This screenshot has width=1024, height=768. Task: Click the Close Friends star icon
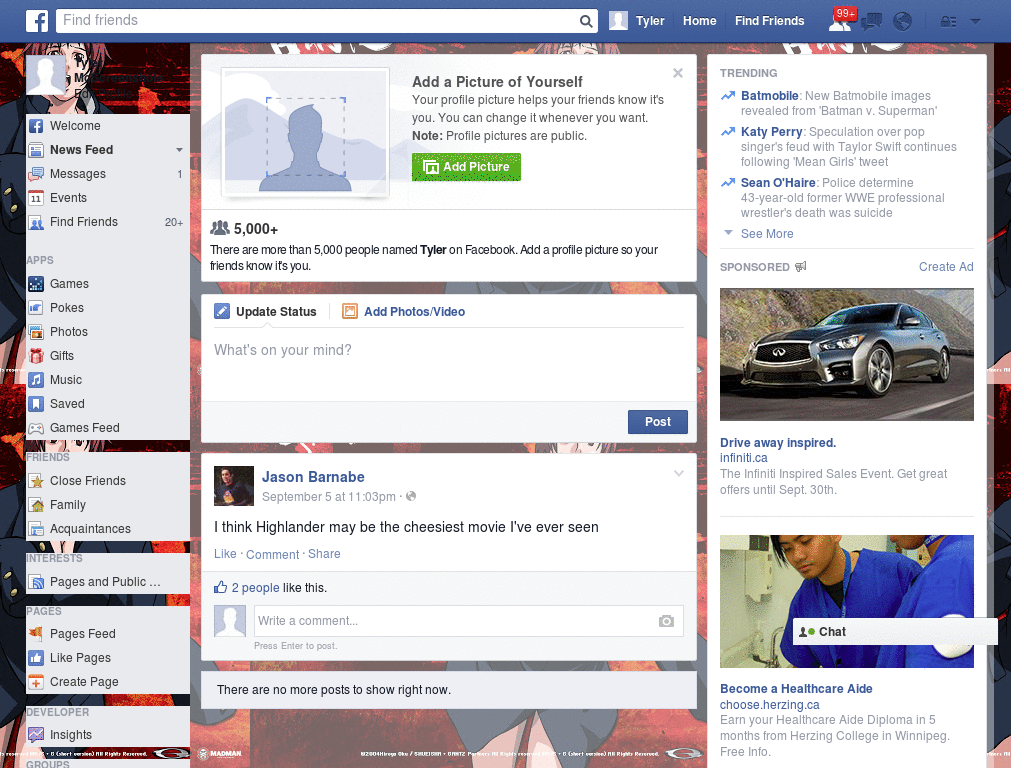[x=36, y=481]
